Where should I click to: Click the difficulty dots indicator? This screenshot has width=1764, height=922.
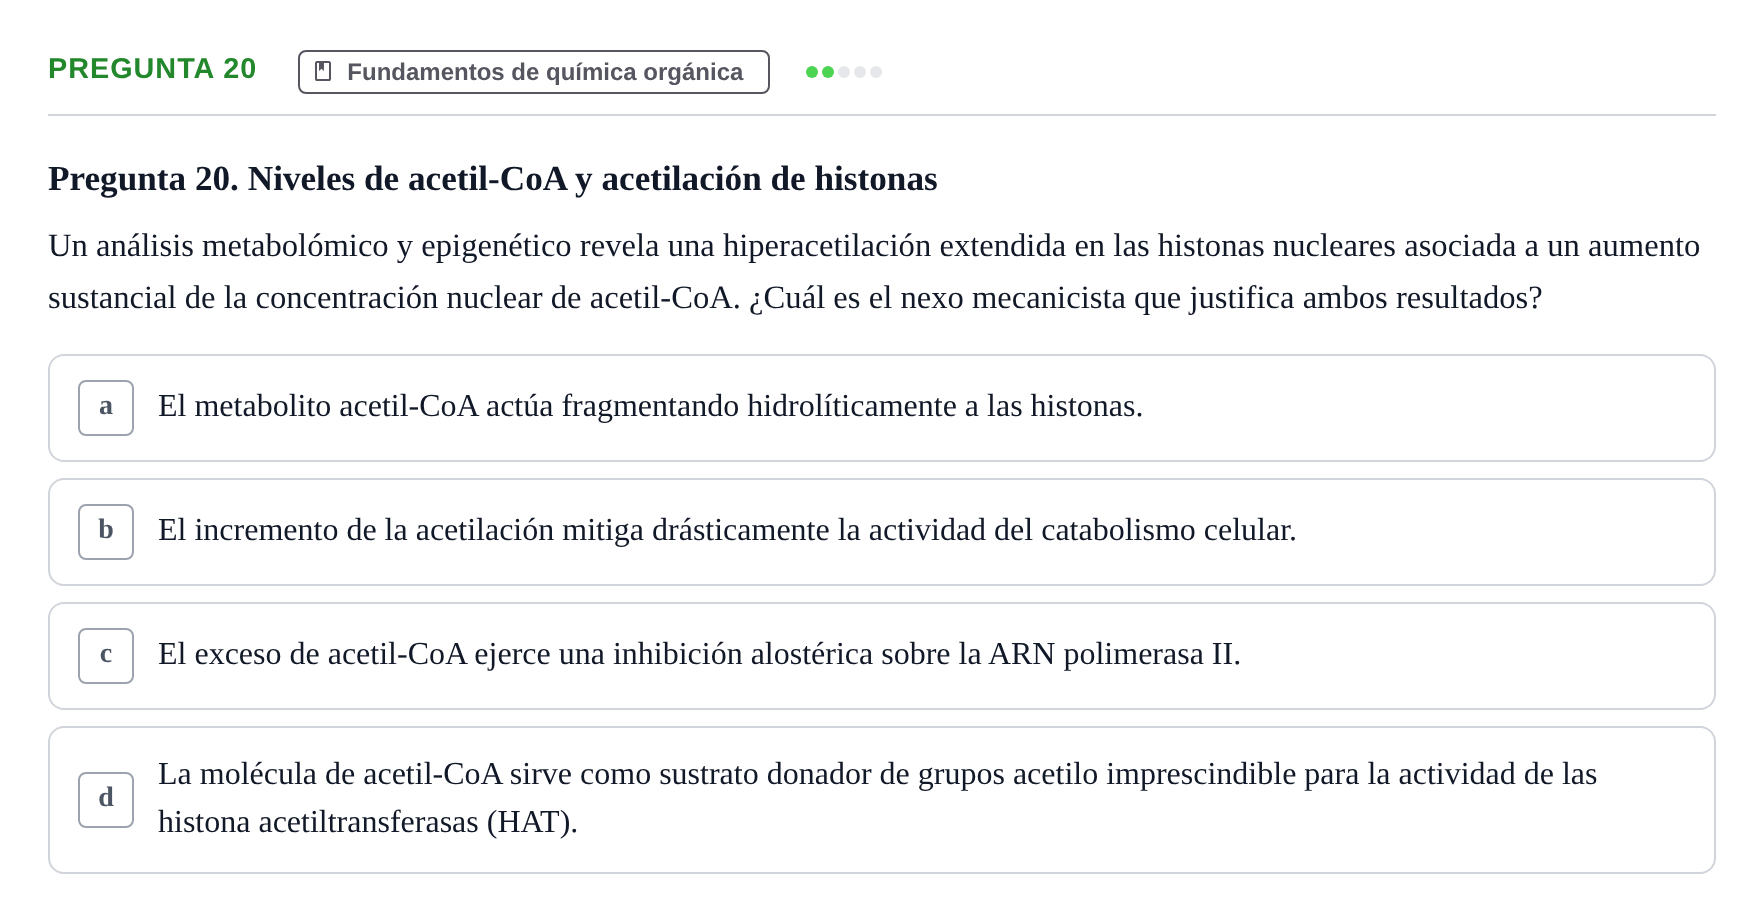pyautogui.click(x=844, y=72)
